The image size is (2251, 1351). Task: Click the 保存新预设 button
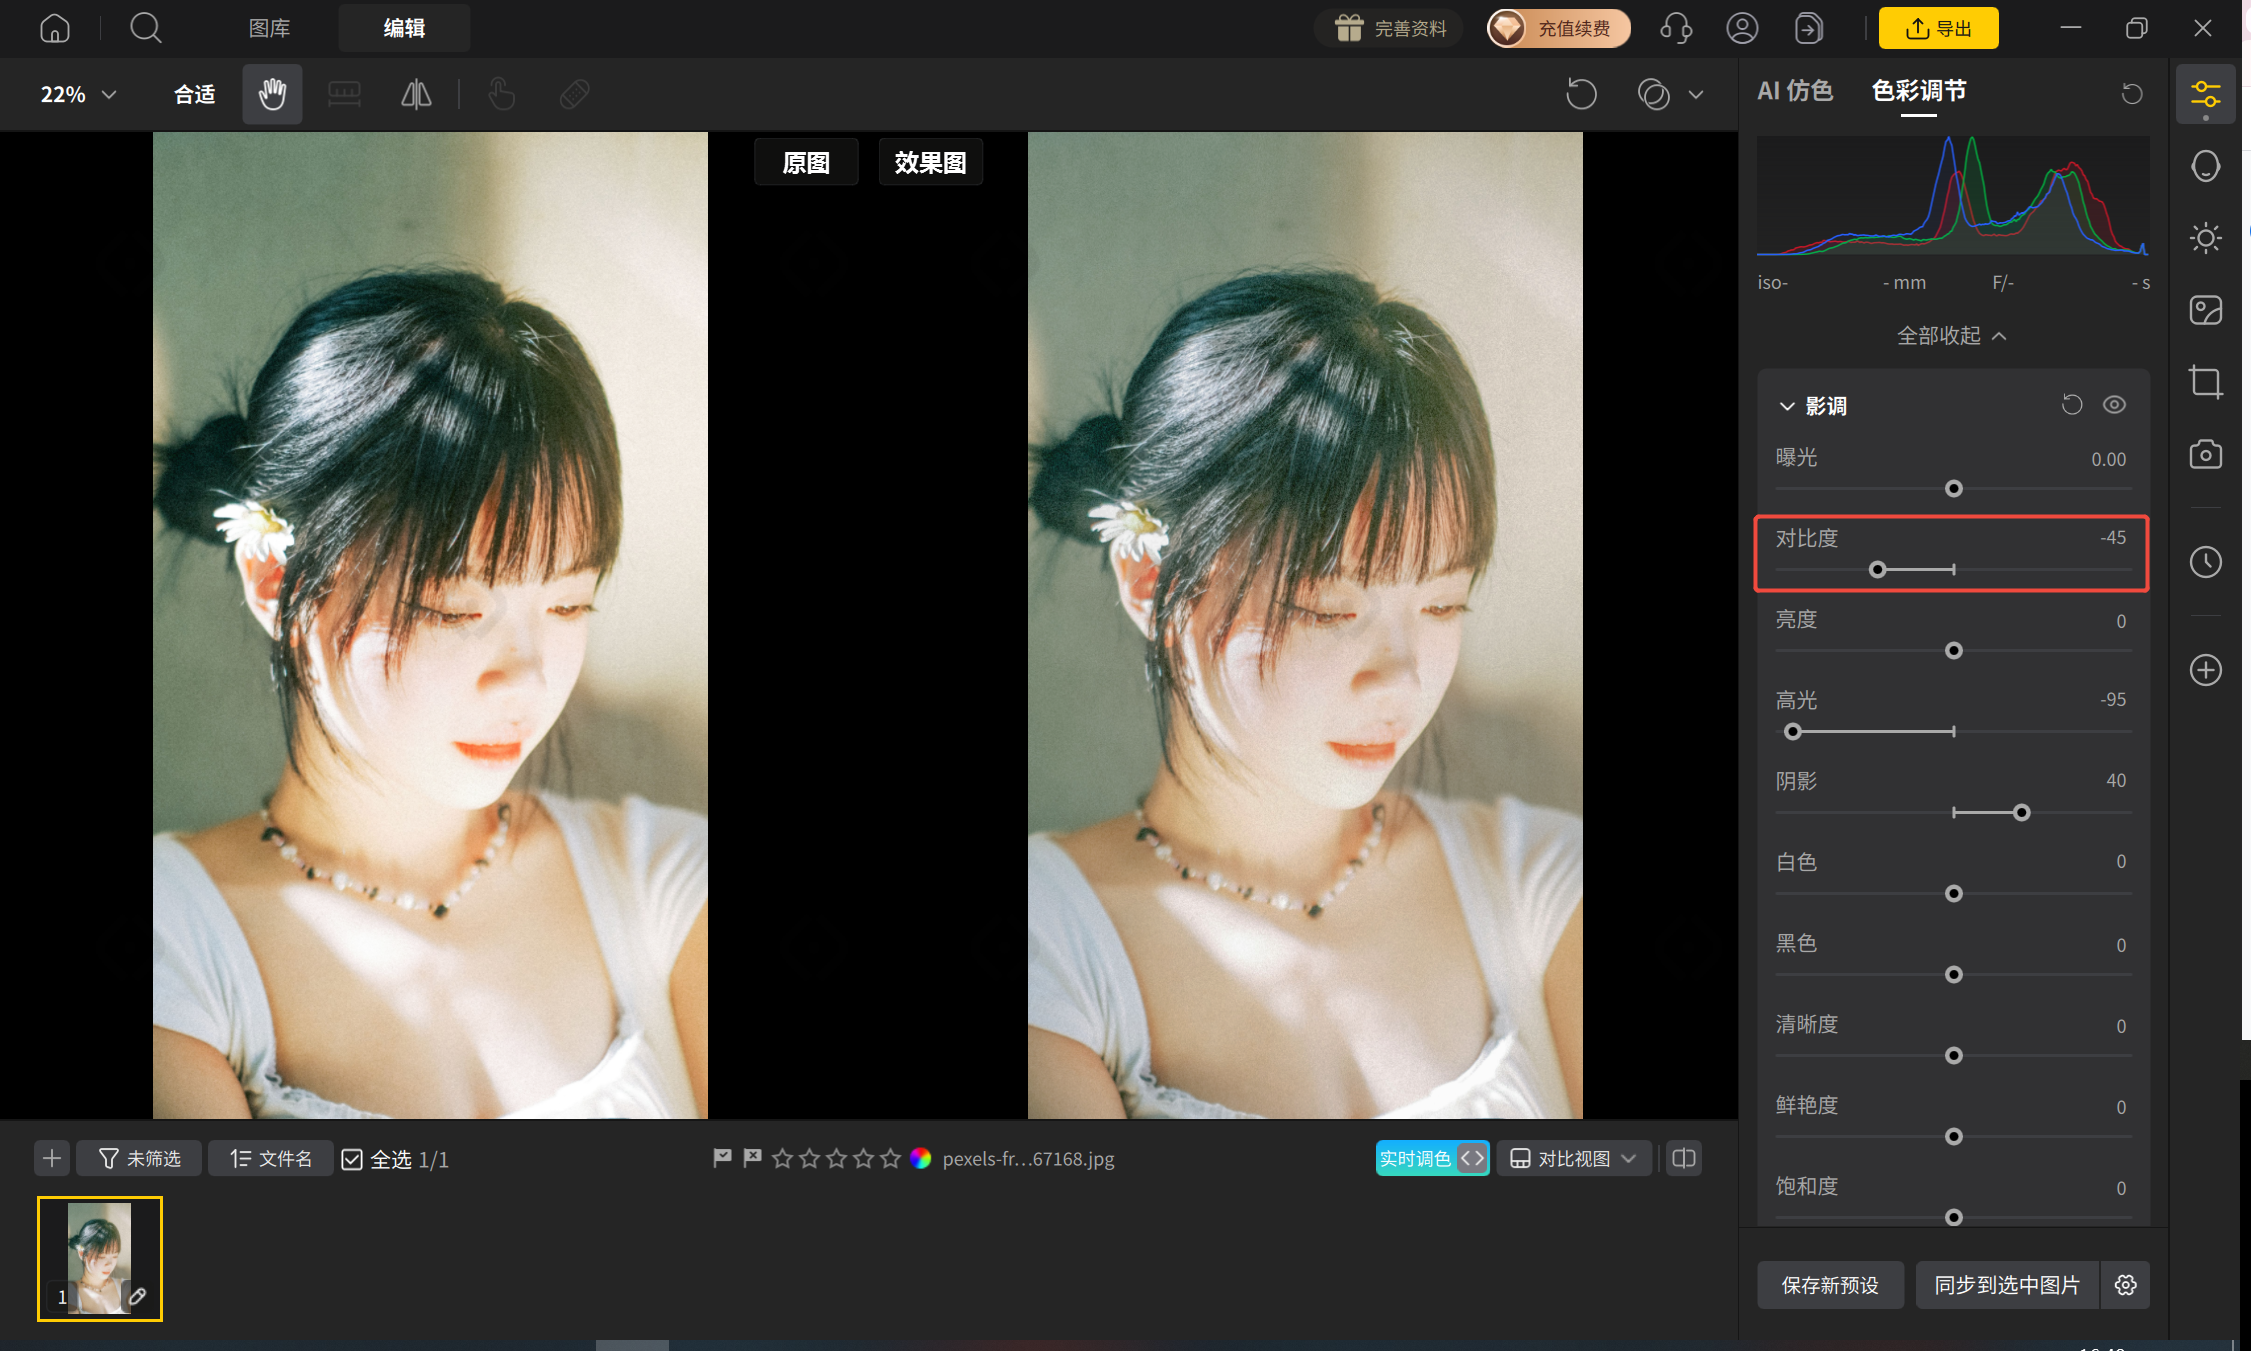point(1829,1285)
